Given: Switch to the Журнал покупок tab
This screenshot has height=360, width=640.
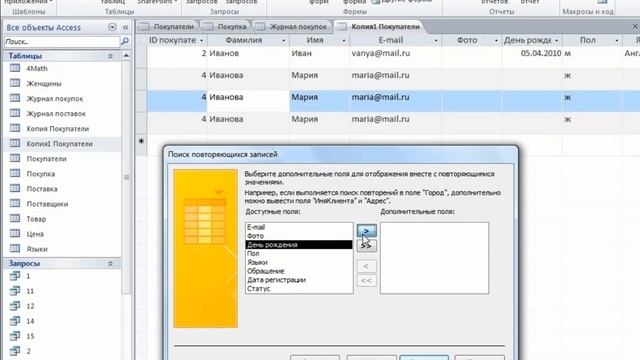Looking at the screenshot, I should [292, 27].
